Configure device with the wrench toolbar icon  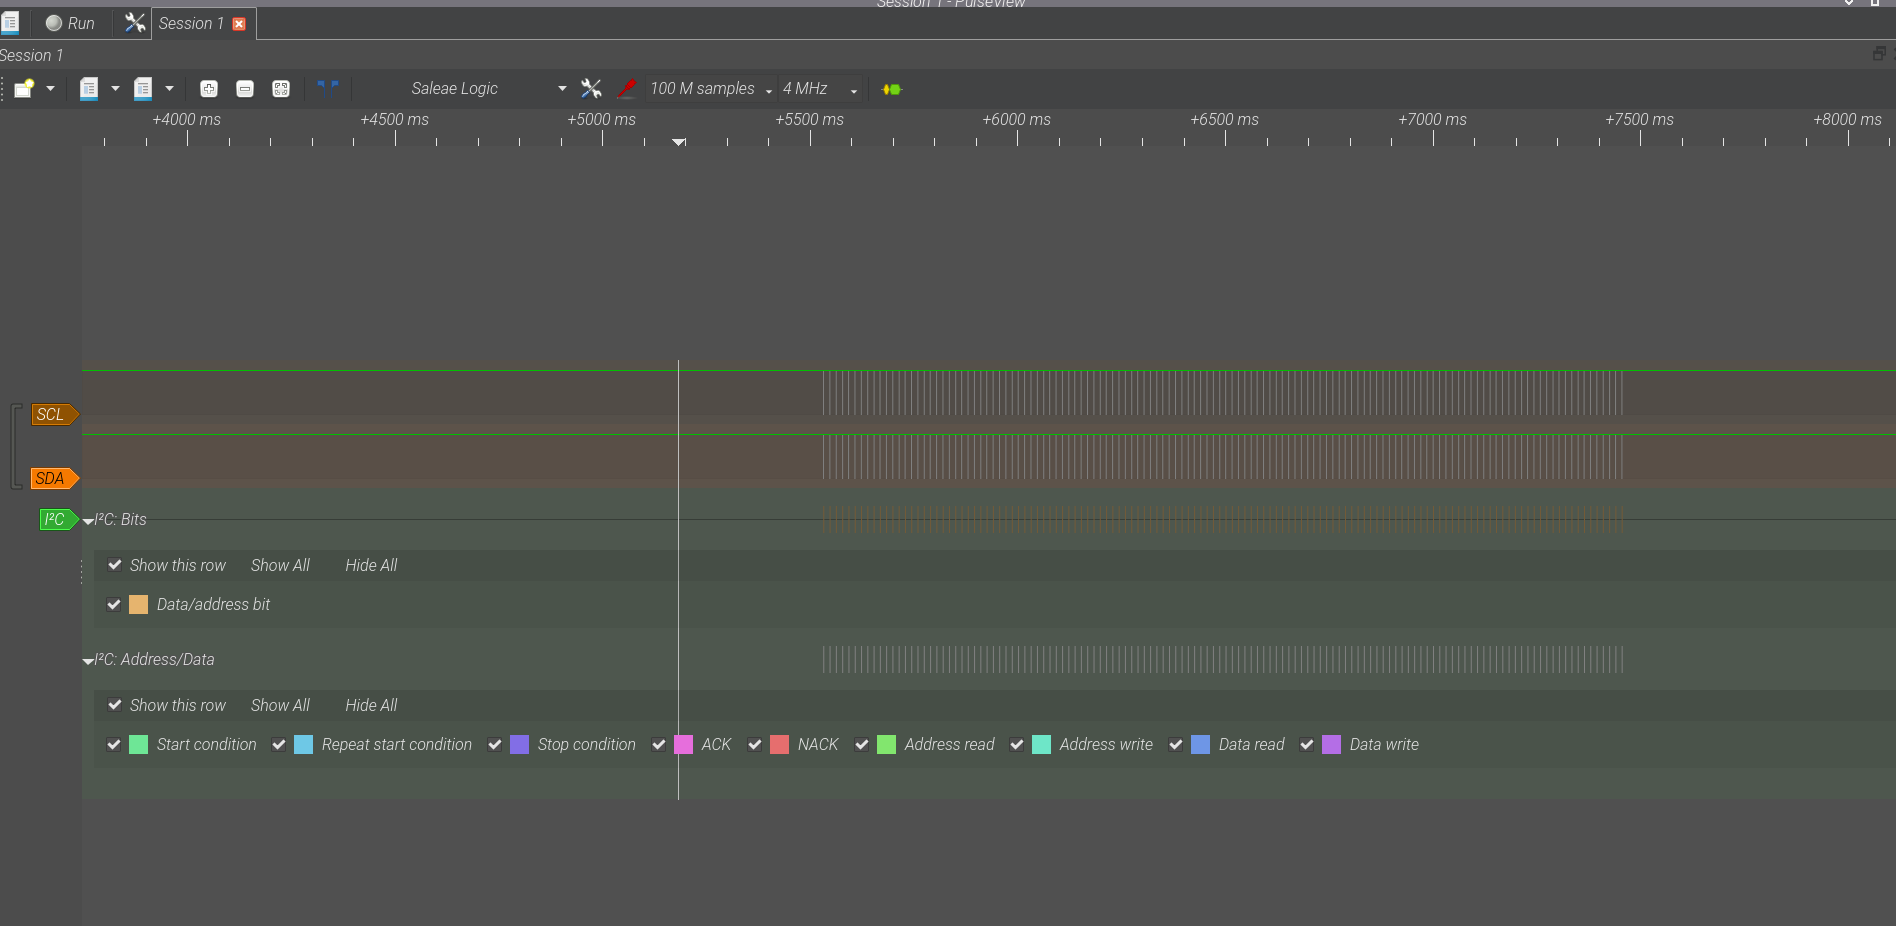591,89
